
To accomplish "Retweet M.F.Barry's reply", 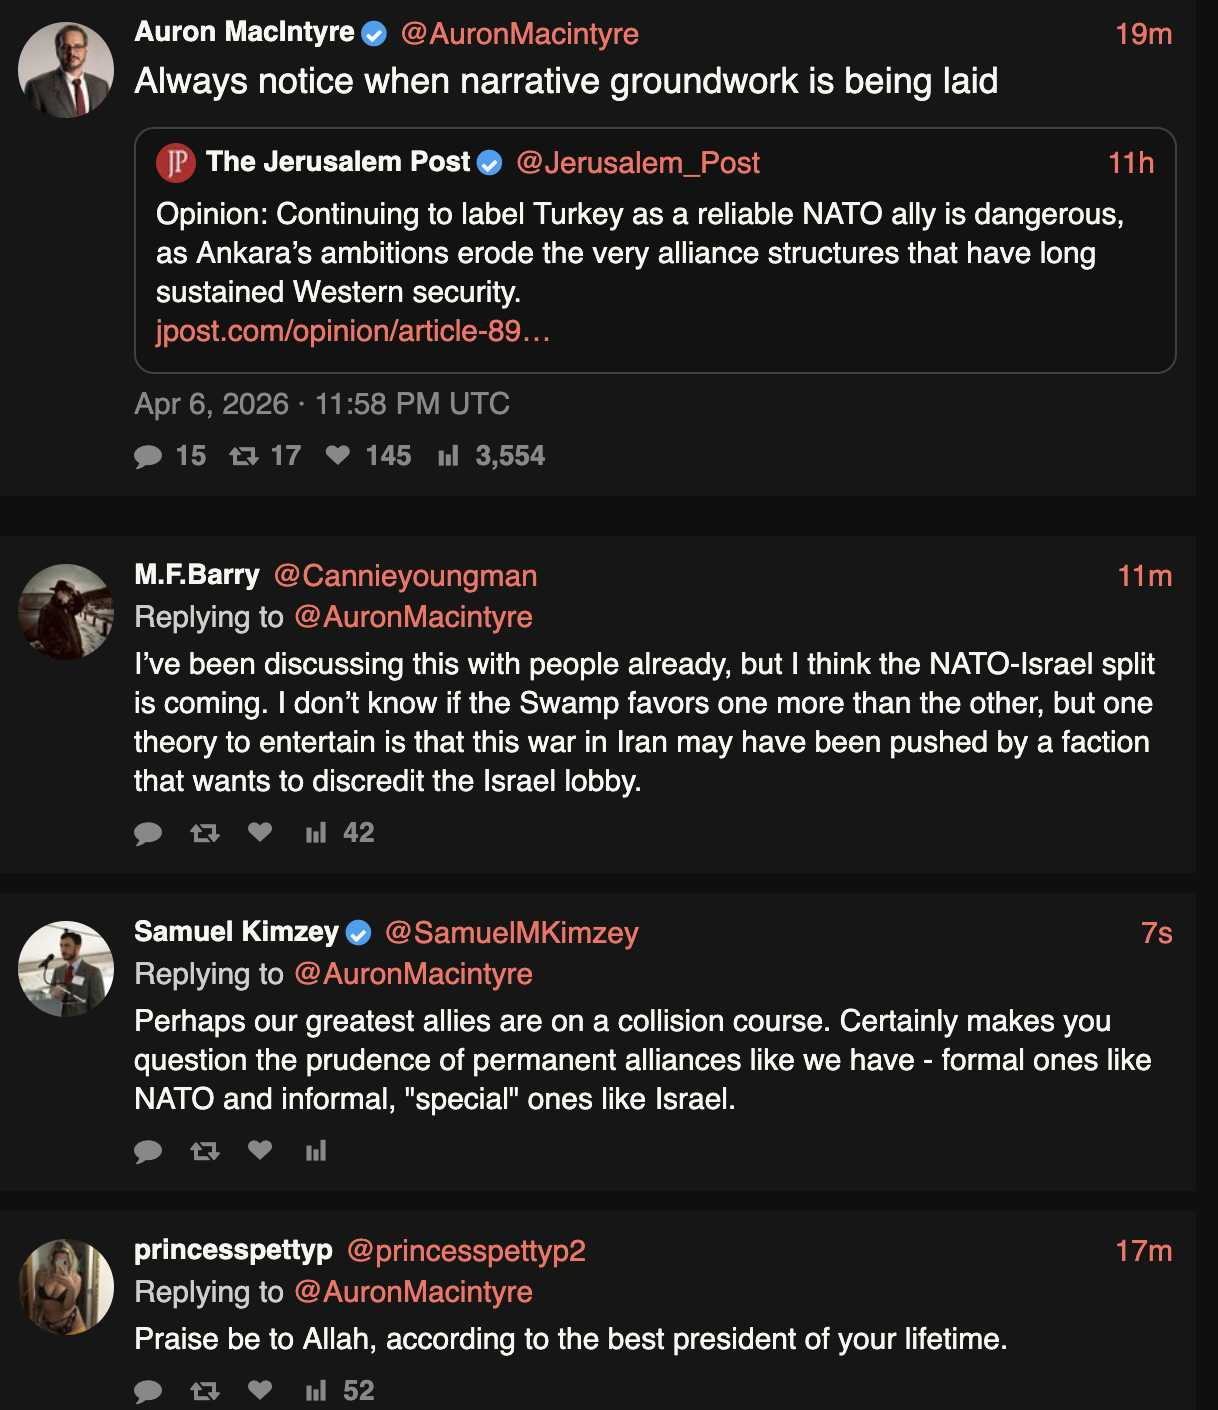I will point(205,833).
